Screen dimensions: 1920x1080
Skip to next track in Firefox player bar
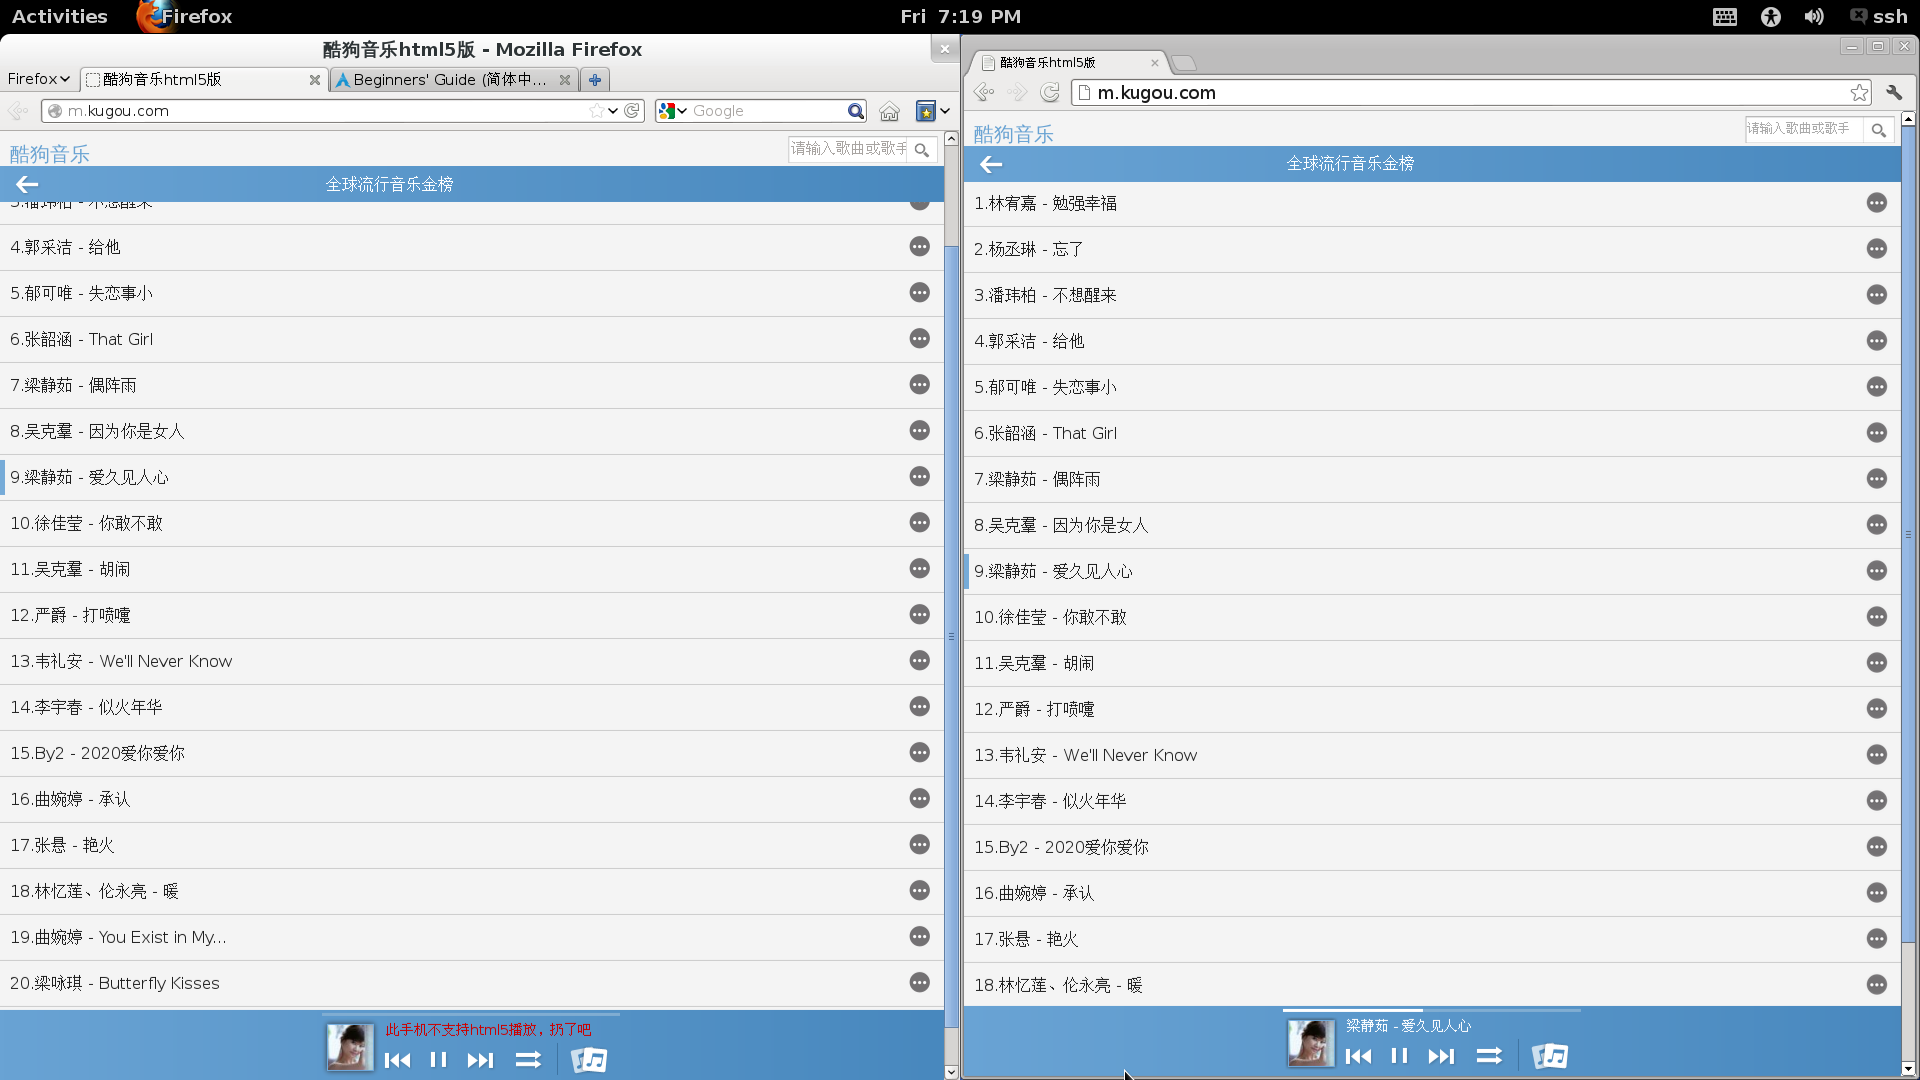pyautogui.click(x=480, y=1060)
